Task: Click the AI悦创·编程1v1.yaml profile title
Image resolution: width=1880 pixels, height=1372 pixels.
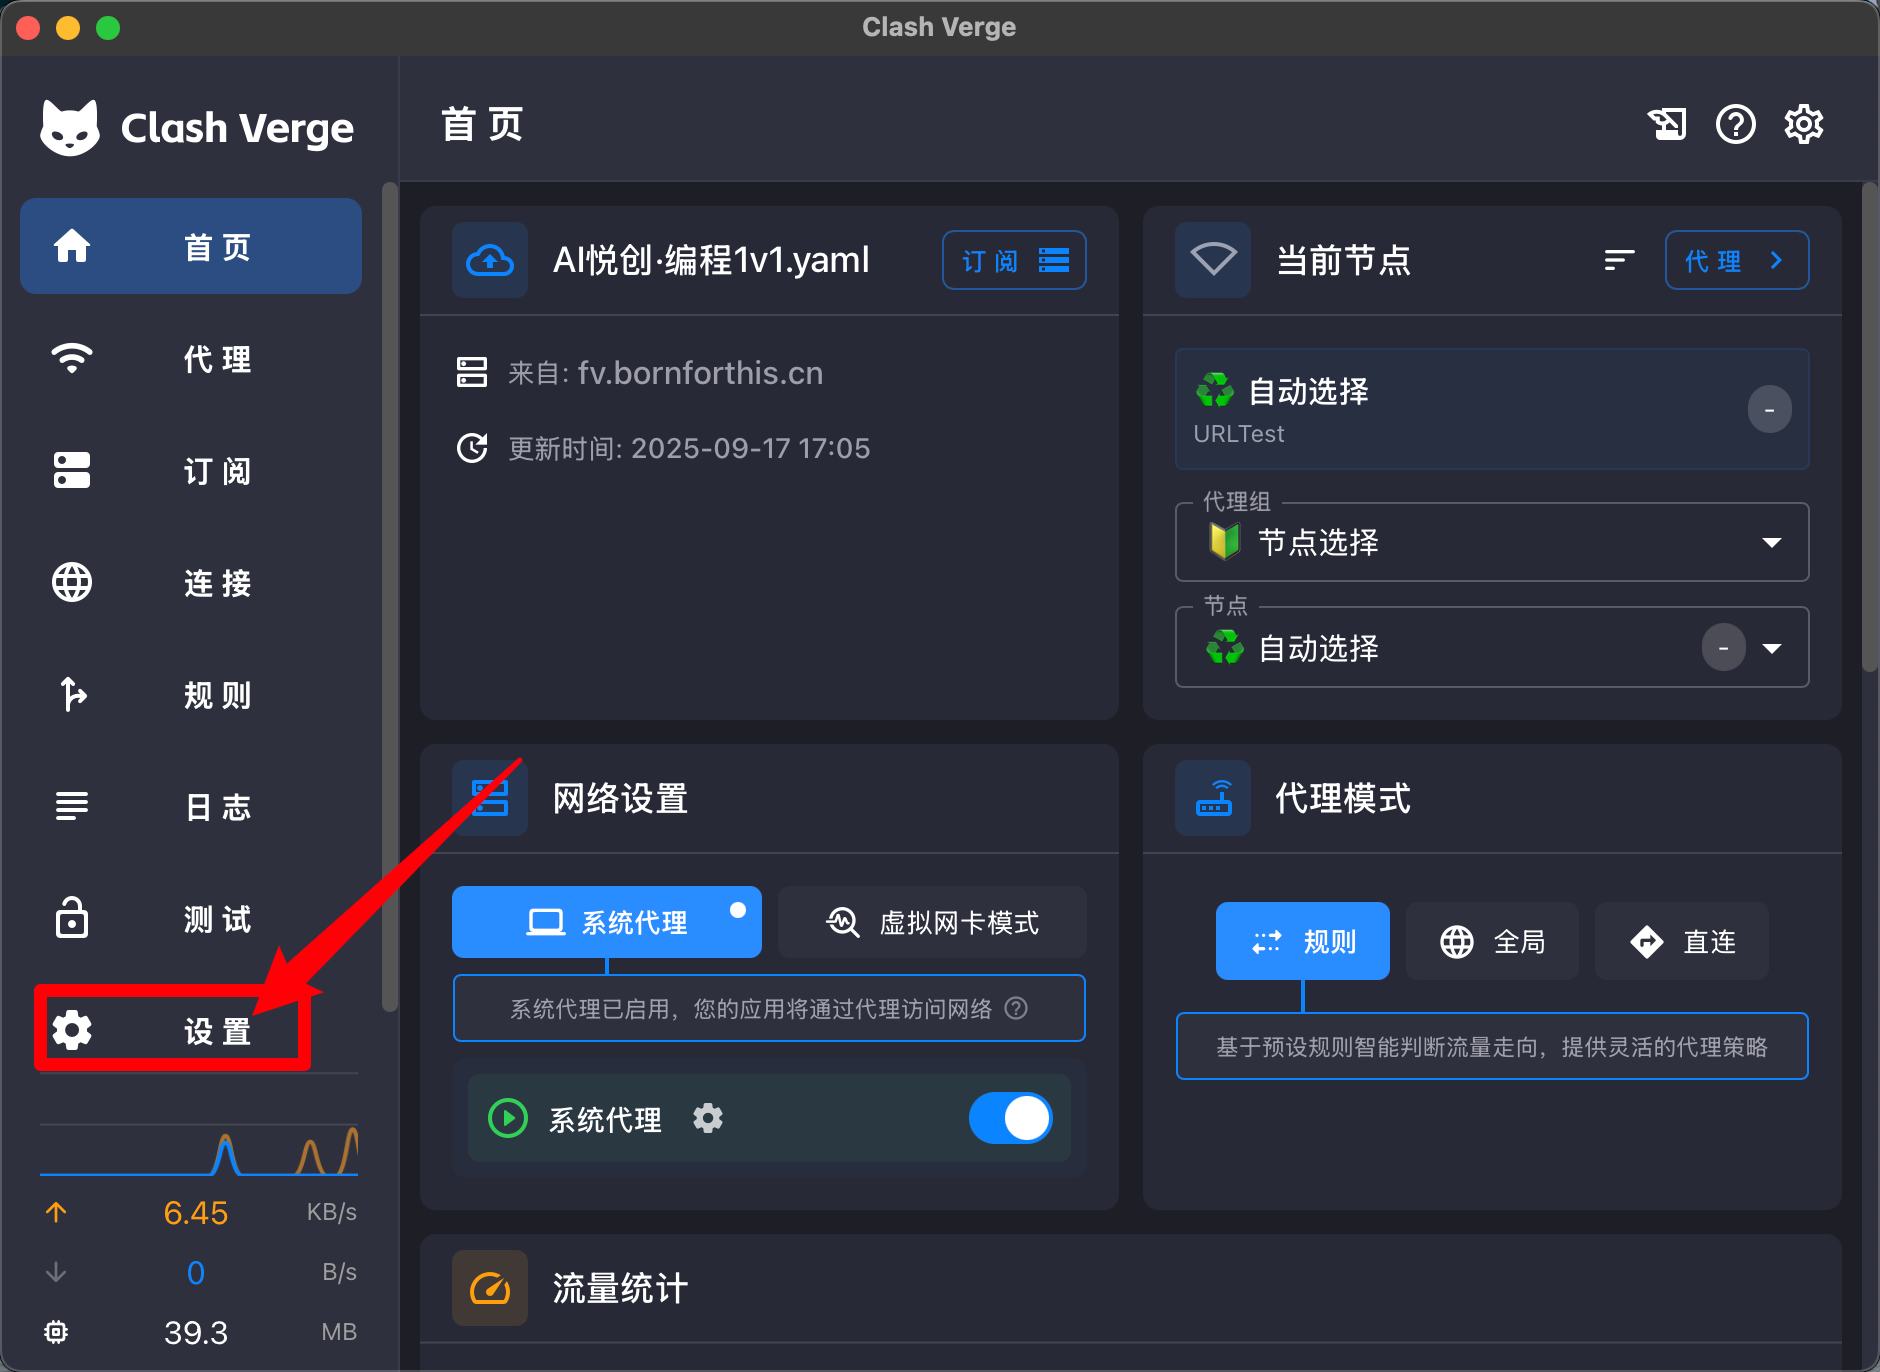Action: [x=711, y=260]
